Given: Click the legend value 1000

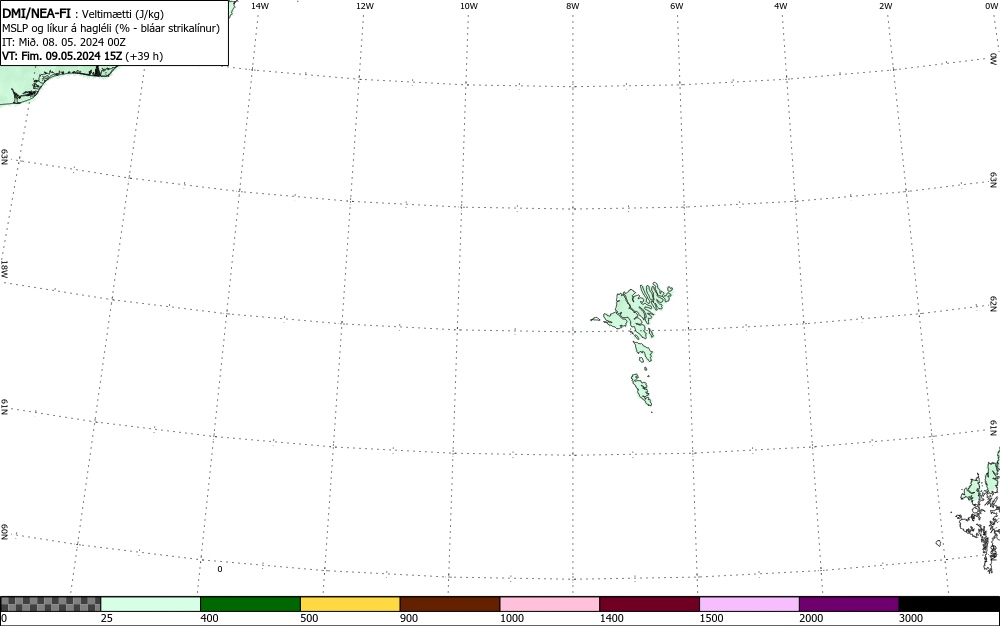Looking at the screenshot, I should pyautogui.click(x=511, y=618).
